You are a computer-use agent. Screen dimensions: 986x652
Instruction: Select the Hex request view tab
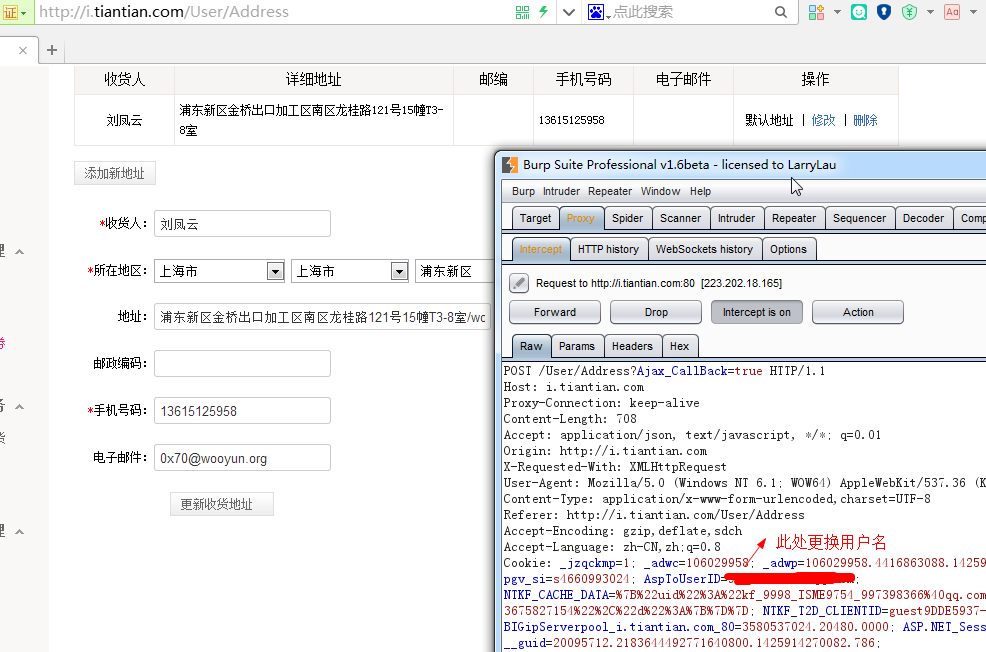click(679, 346)
